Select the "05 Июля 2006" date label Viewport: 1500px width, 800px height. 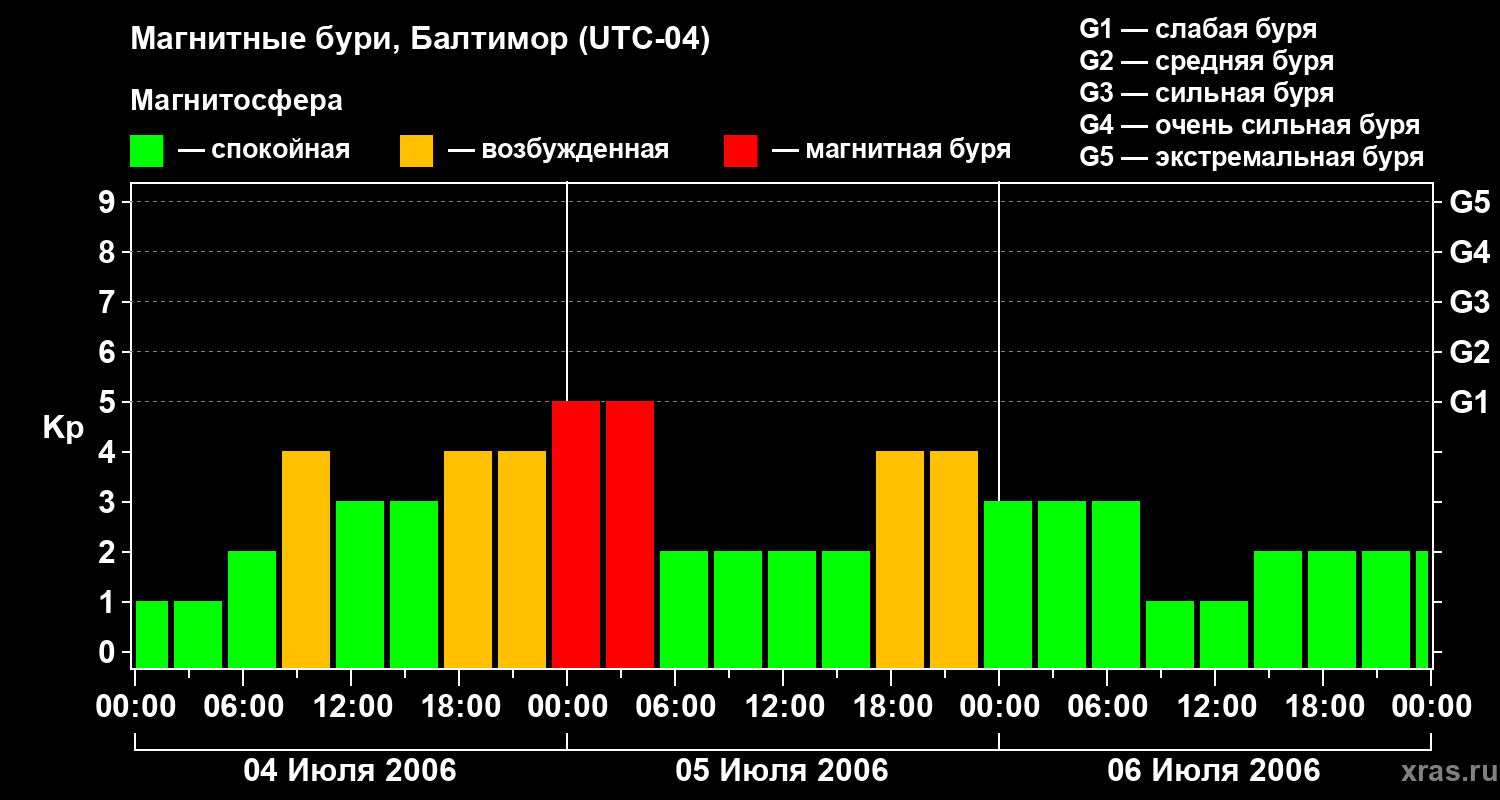click(782, 771)
